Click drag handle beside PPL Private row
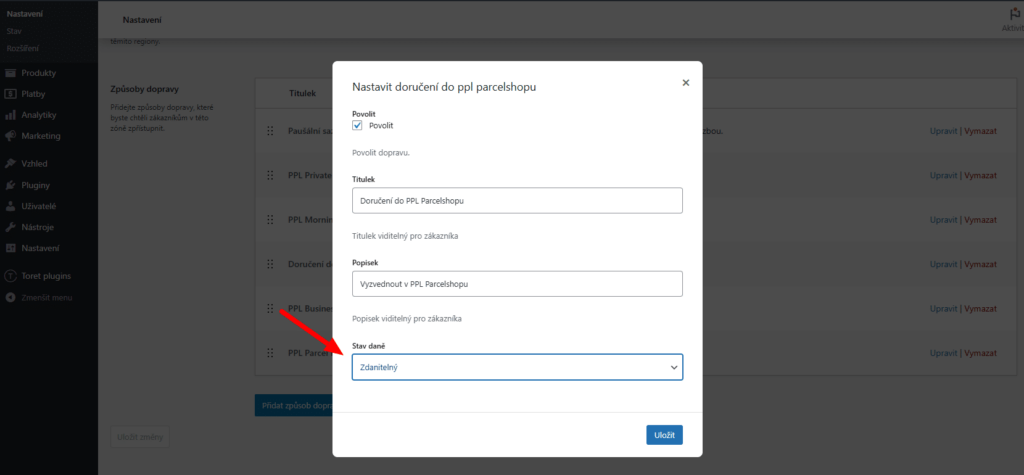This screenshot has width=1024, height=475. [x=270, y=175]
